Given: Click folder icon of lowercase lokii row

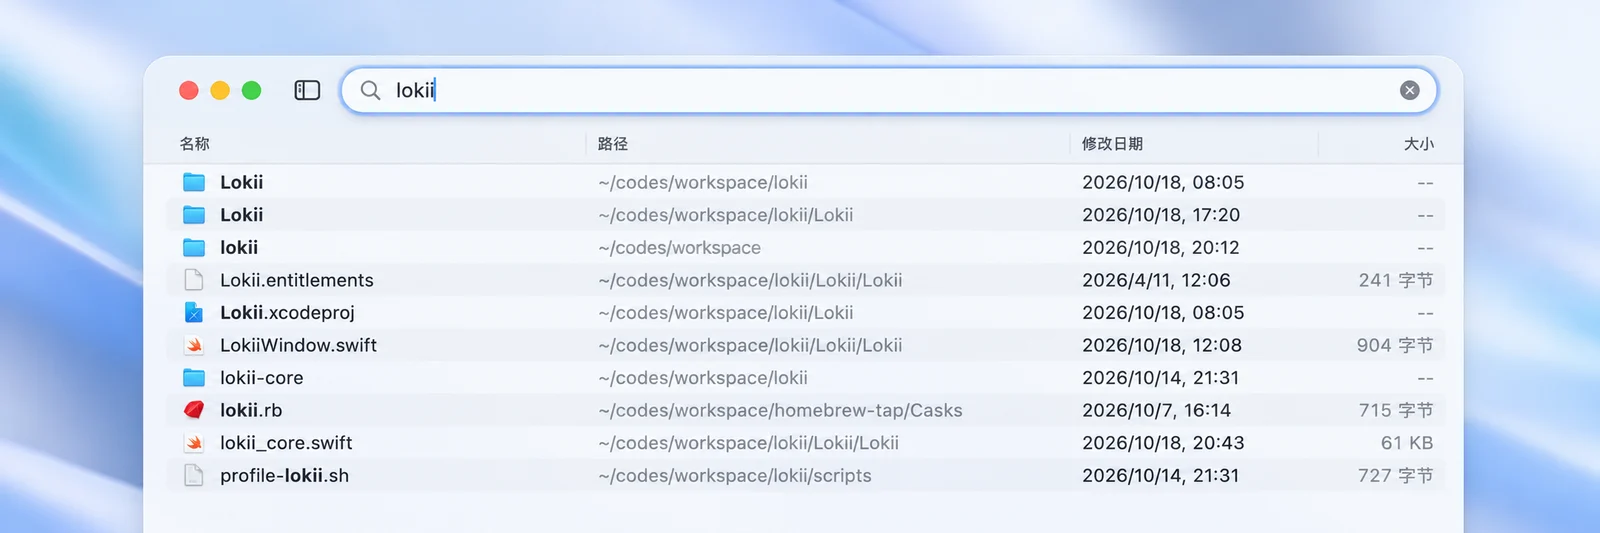Looking at the screenshot, I should [x=194, y=247].
